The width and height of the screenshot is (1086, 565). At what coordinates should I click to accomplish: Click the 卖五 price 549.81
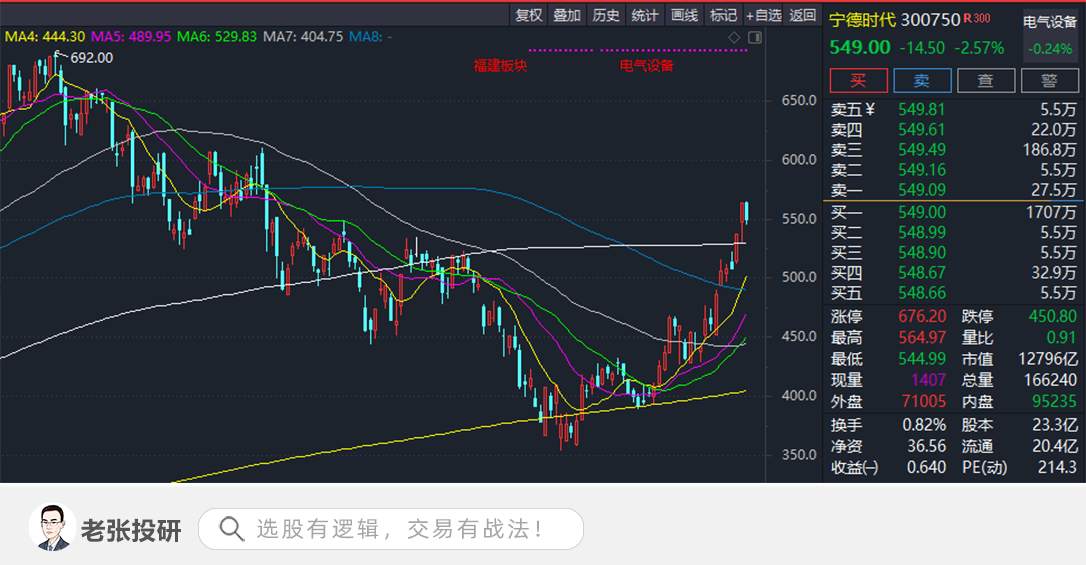pyautogui.click(x=922, y=109)
